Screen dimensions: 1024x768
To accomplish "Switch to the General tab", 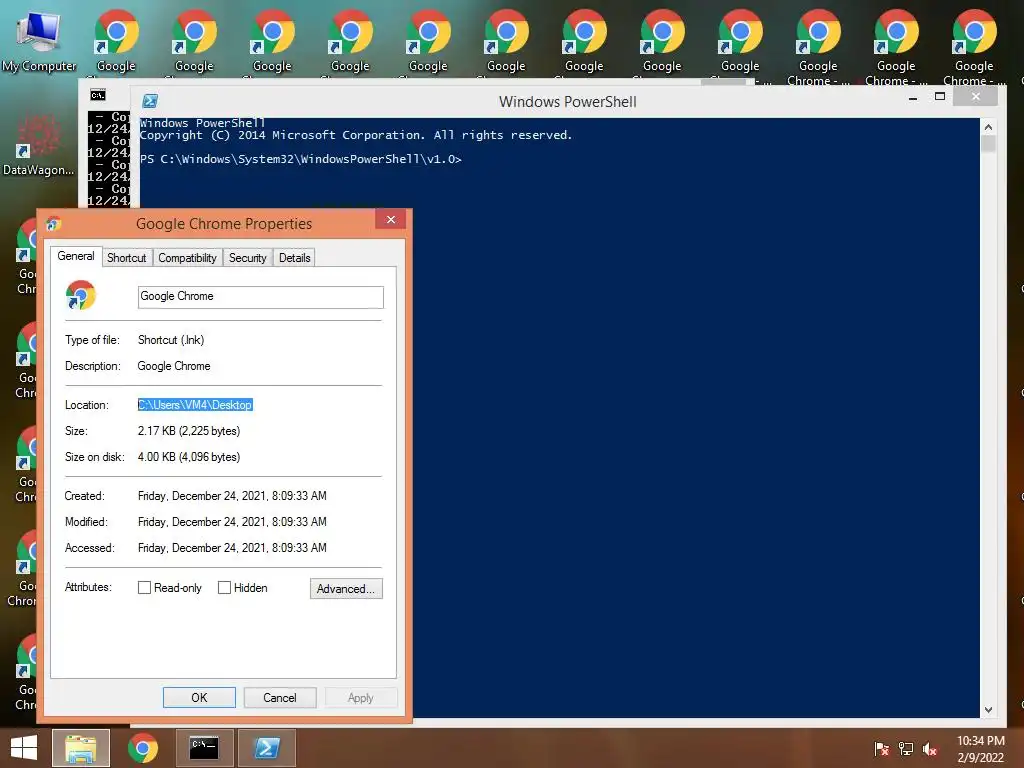I will [x=76, y=256].
